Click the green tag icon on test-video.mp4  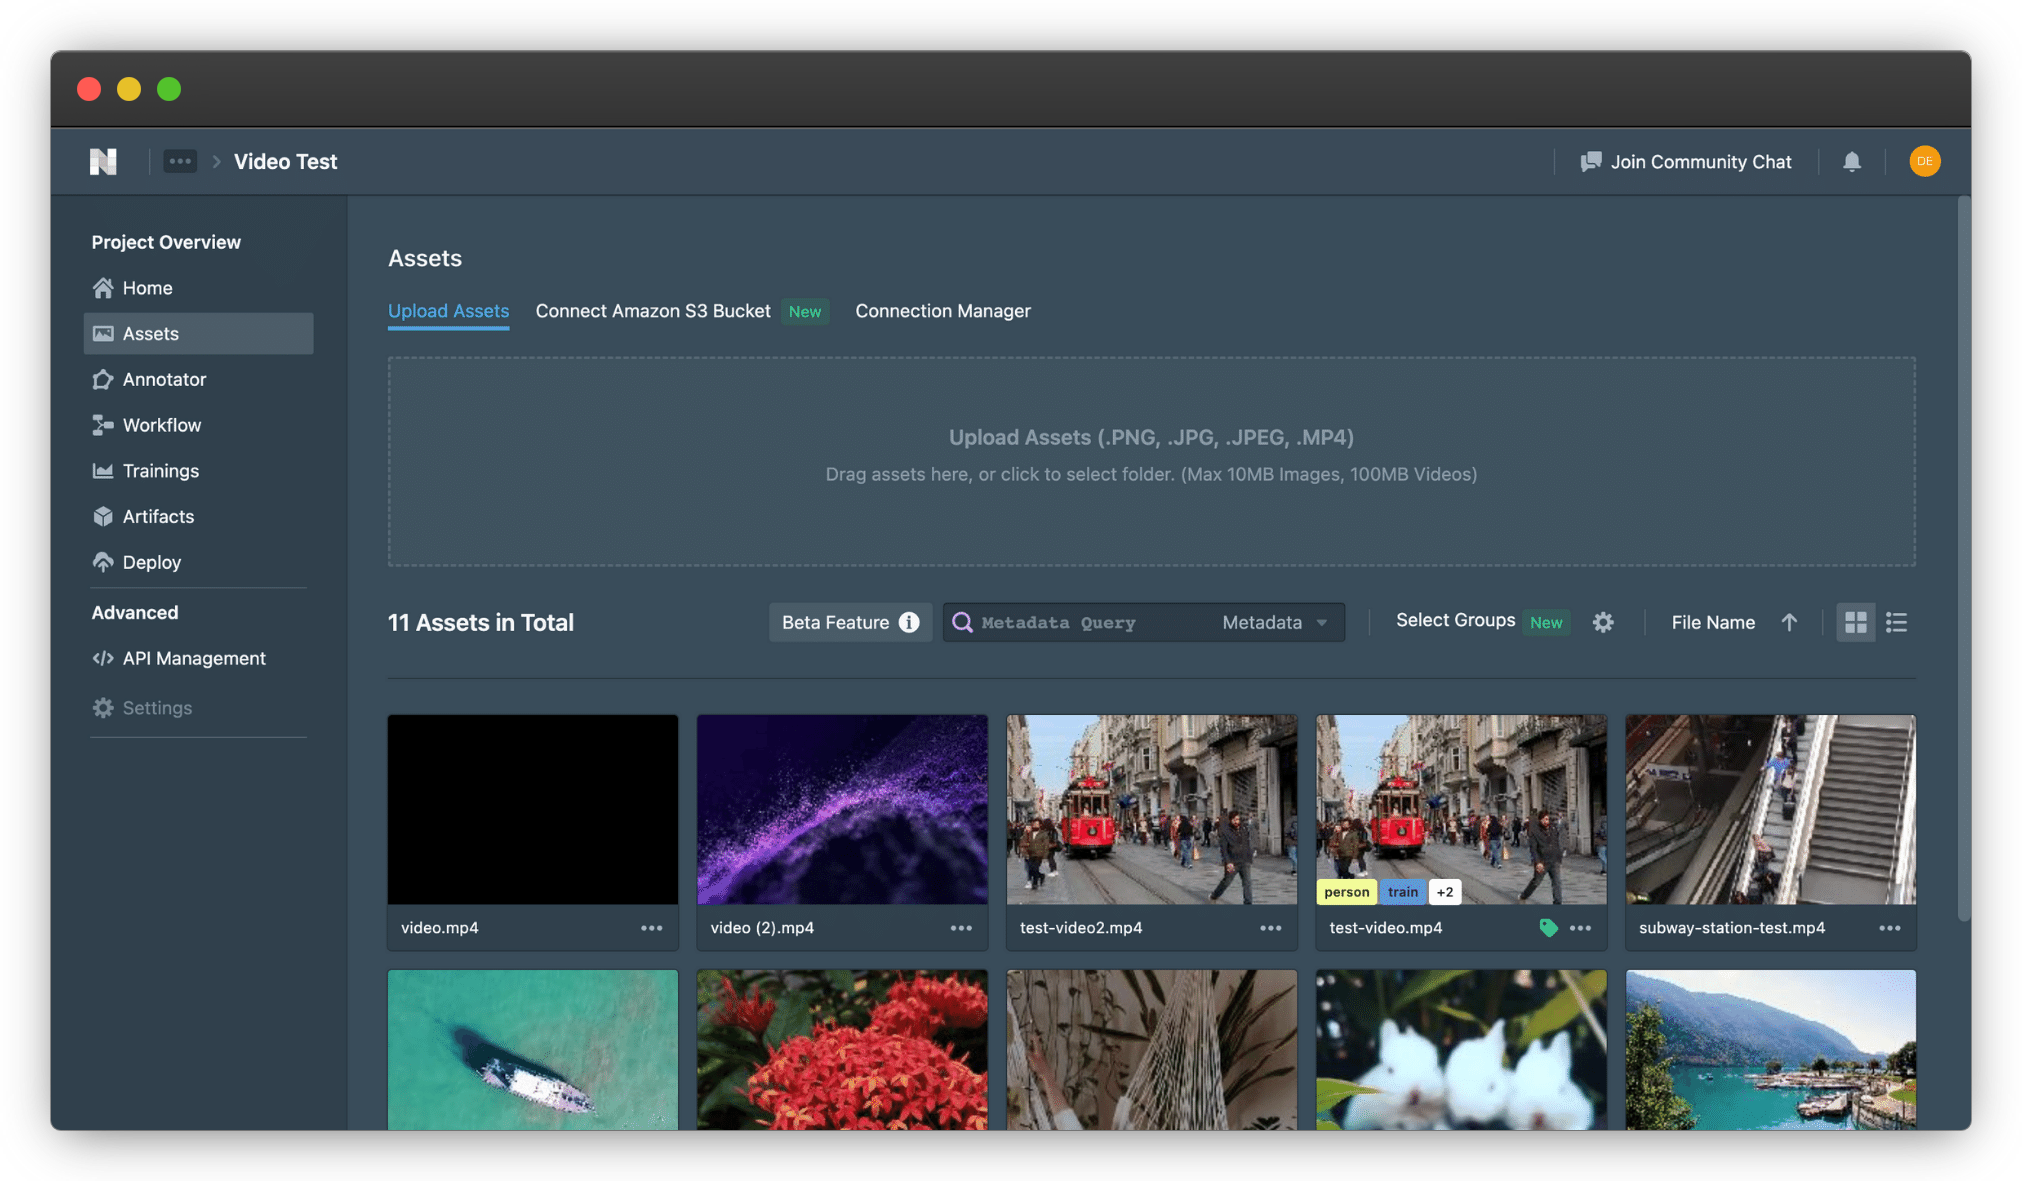pos(1548,927)
